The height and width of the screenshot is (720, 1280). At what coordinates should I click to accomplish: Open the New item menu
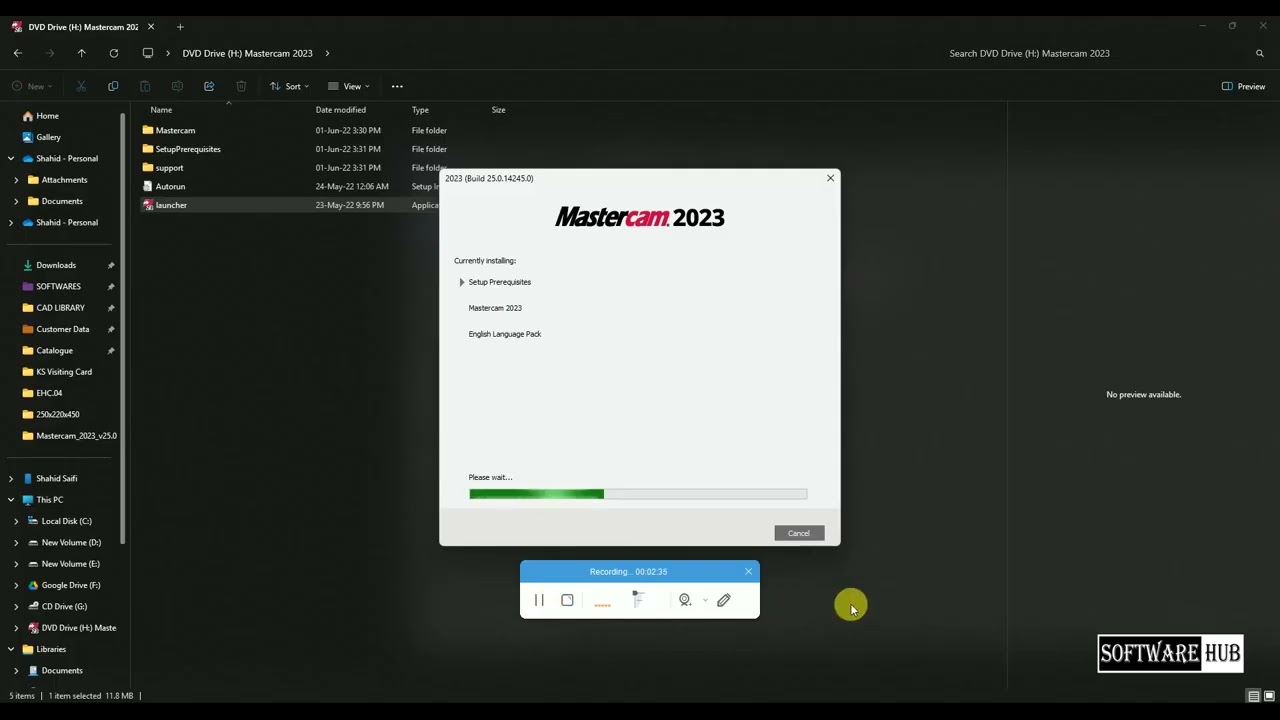click(32, 86)
